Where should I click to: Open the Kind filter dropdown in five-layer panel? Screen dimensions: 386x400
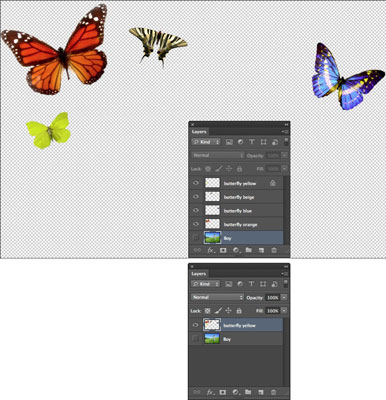(x=206, y=142)
